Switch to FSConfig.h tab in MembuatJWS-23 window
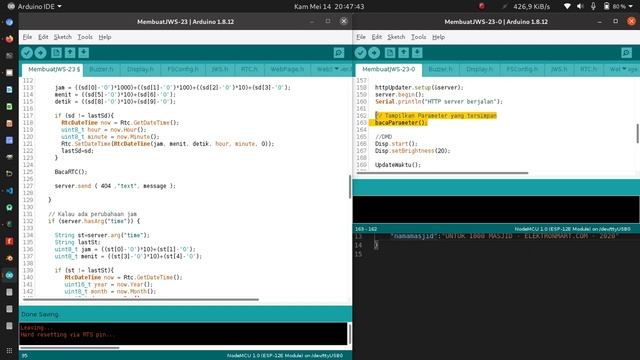 tap(183, 69)
